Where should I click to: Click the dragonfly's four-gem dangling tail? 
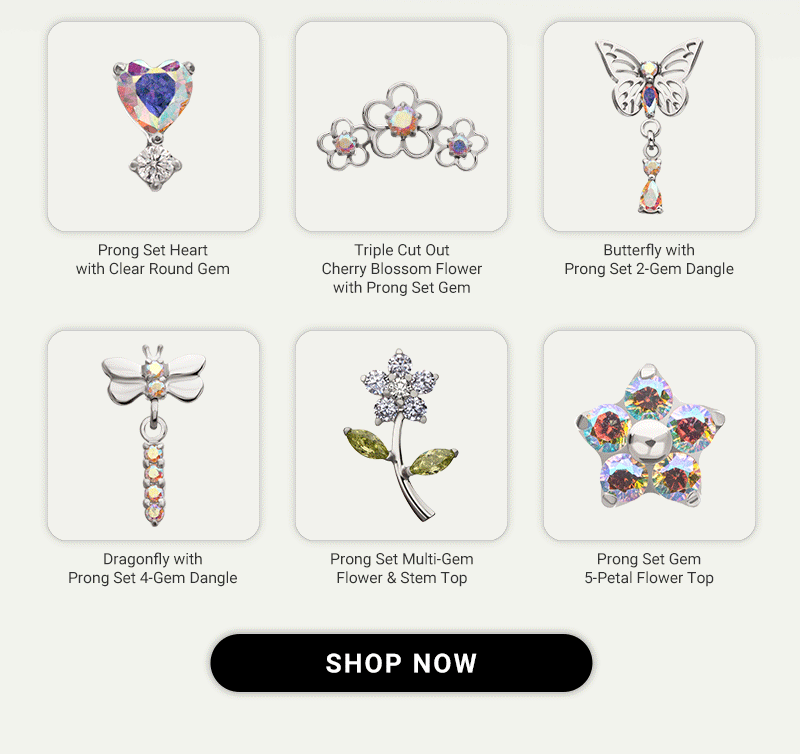coord(154,482)
